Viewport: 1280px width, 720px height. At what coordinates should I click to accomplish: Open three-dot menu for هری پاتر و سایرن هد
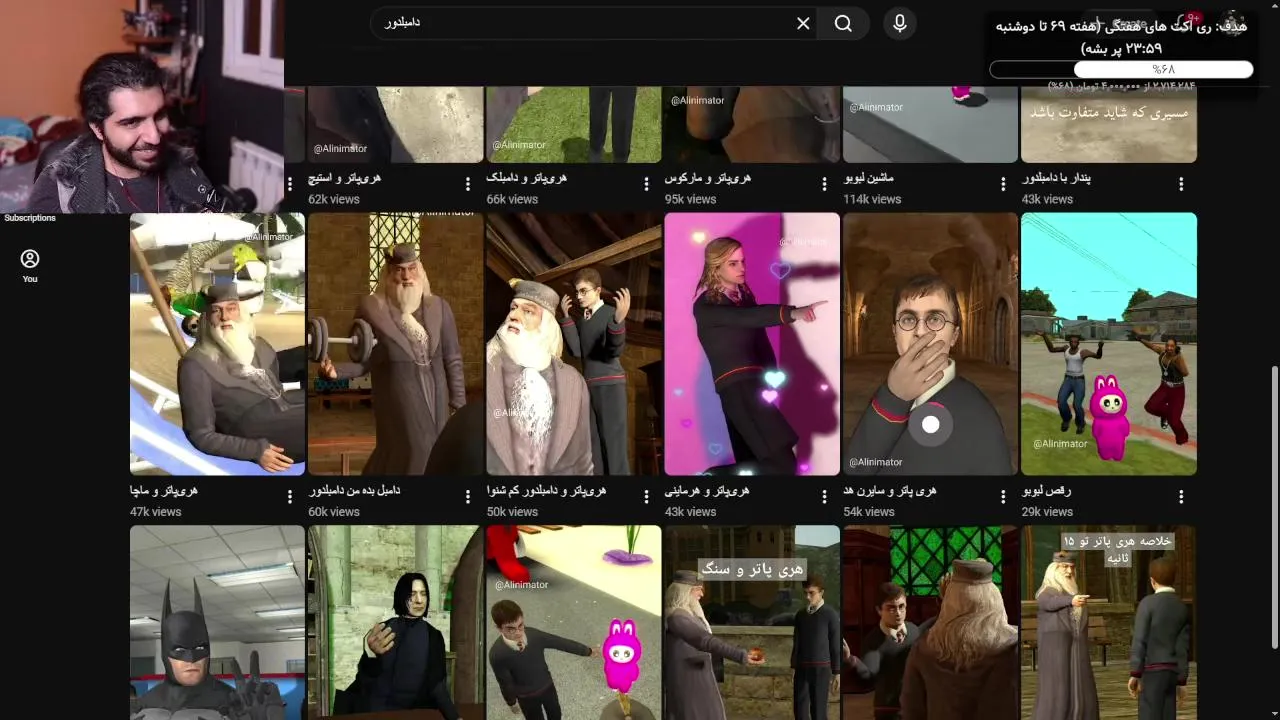tap(1003, 497)
